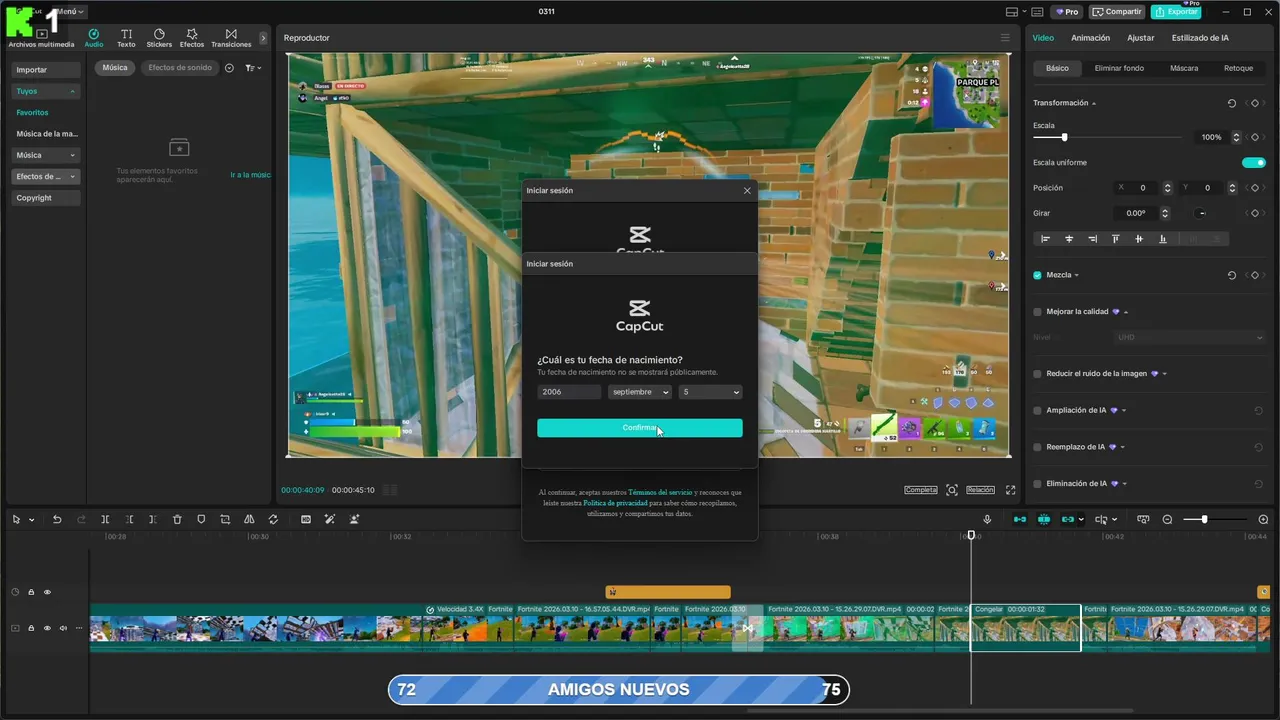Enable Mejorar la calidad checkbox
1280x720 pixels.
(1037, 312)
